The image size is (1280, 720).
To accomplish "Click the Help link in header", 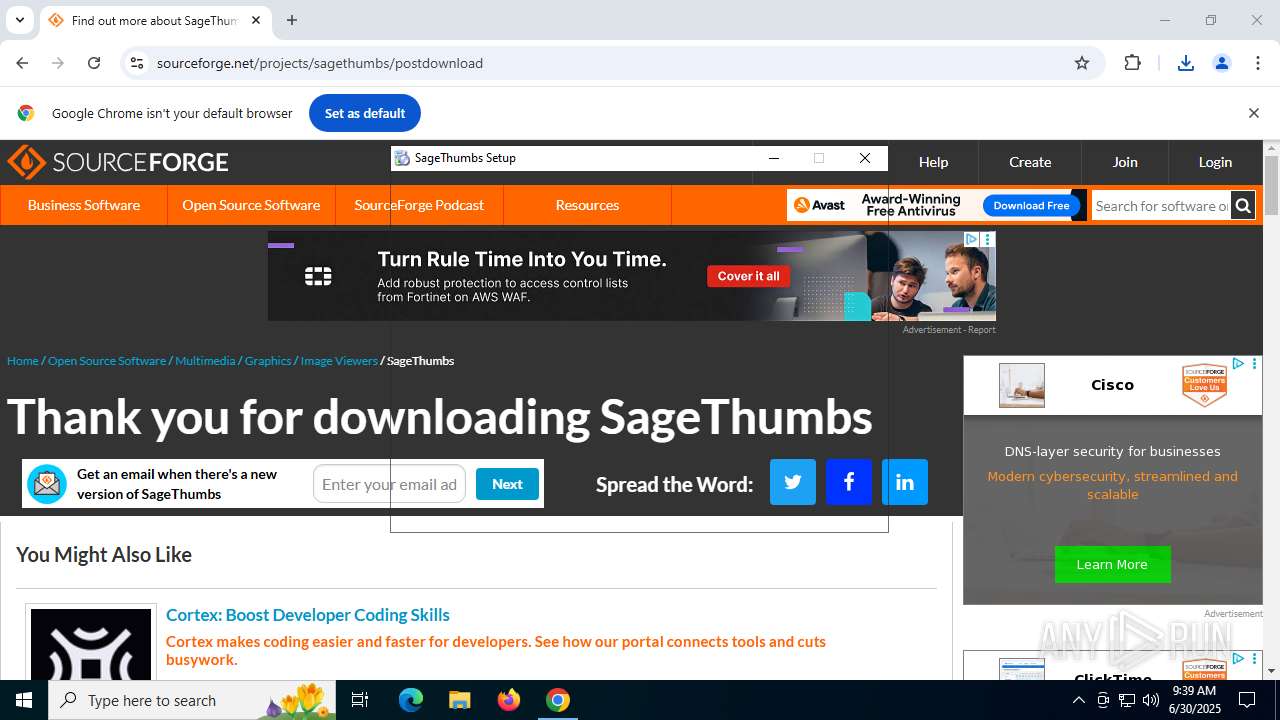I will click(933, 162).
